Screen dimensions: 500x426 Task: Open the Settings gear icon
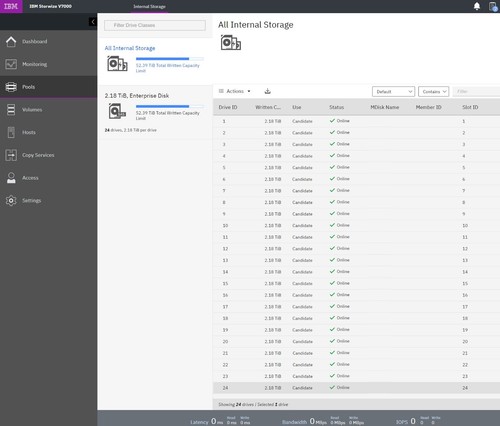coord(11,200)
